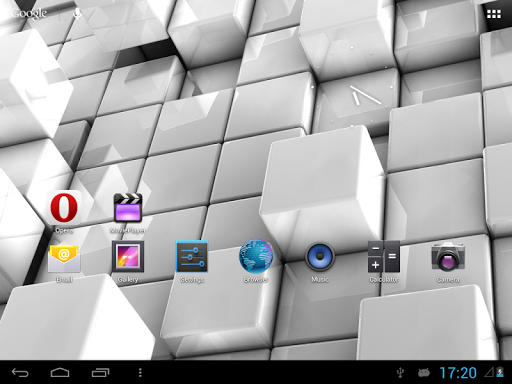Tap the USB connection status icon
Image resolution: width=512 pixels, height=384 pixels.
click(400, 373)
